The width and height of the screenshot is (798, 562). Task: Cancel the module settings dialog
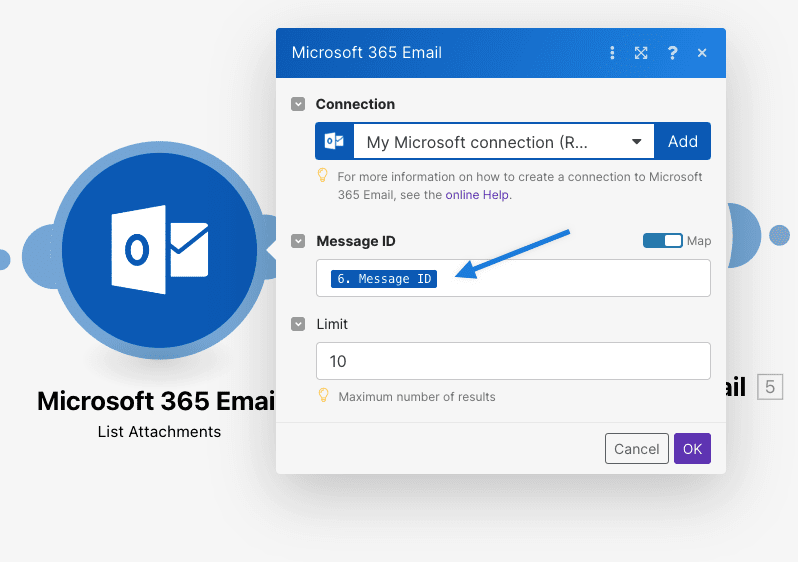637,448
